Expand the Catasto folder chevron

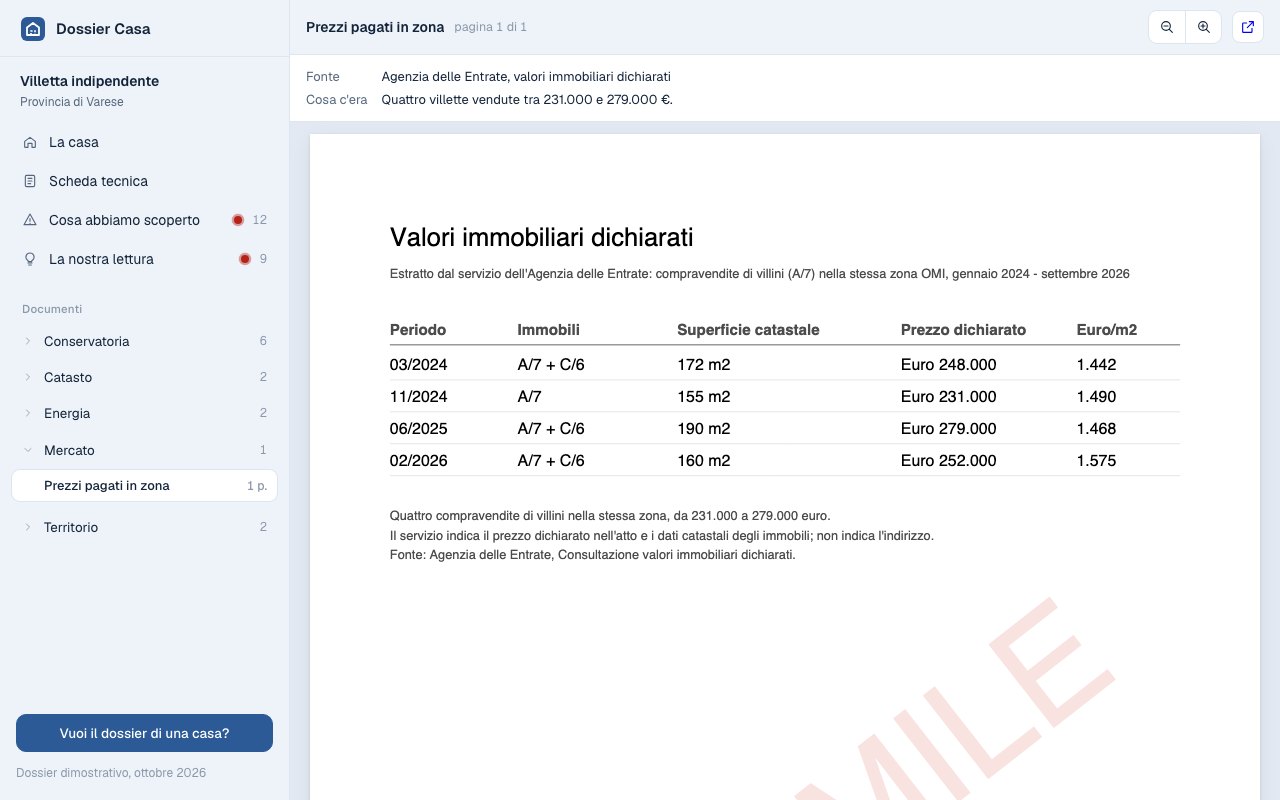[28, 377]
